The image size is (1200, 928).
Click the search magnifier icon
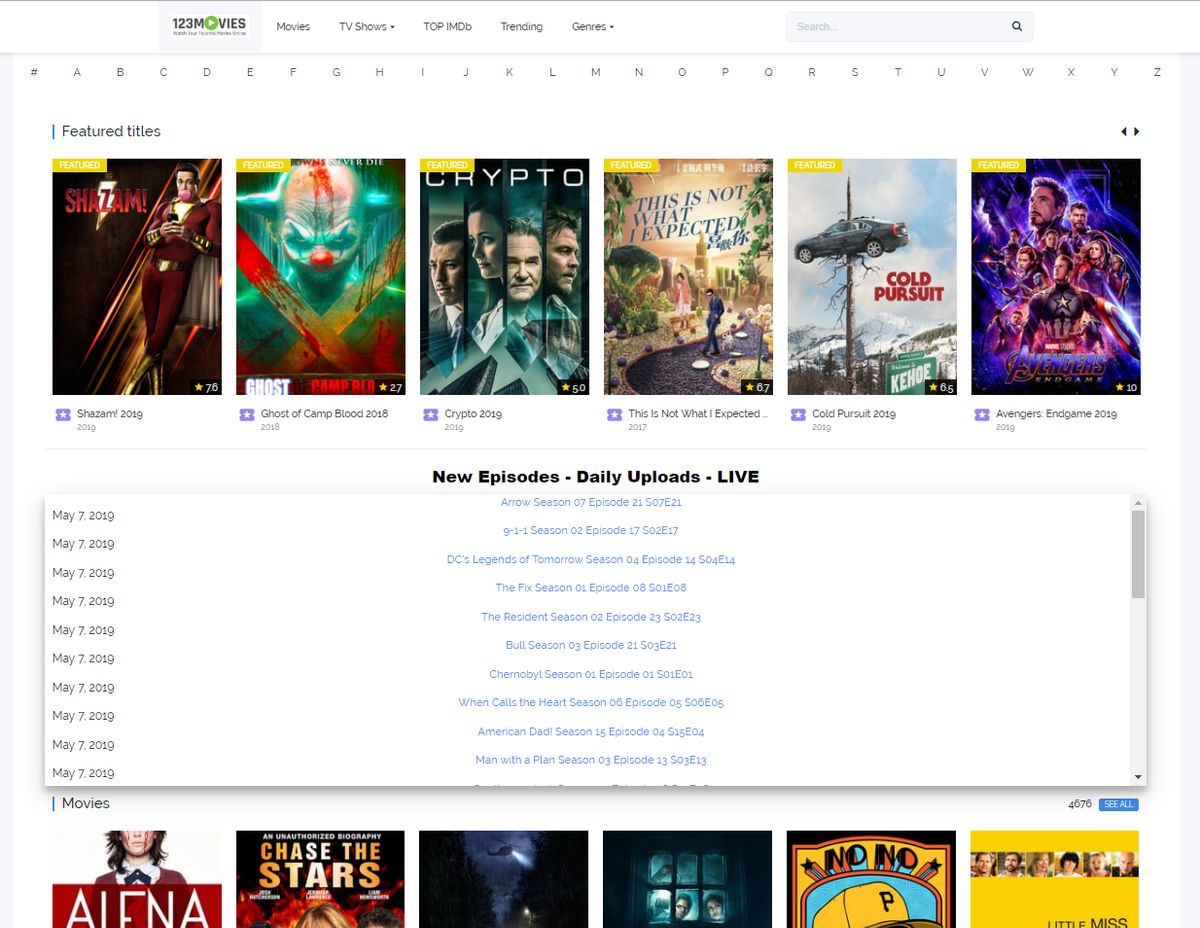click(x=1017, y=27)
